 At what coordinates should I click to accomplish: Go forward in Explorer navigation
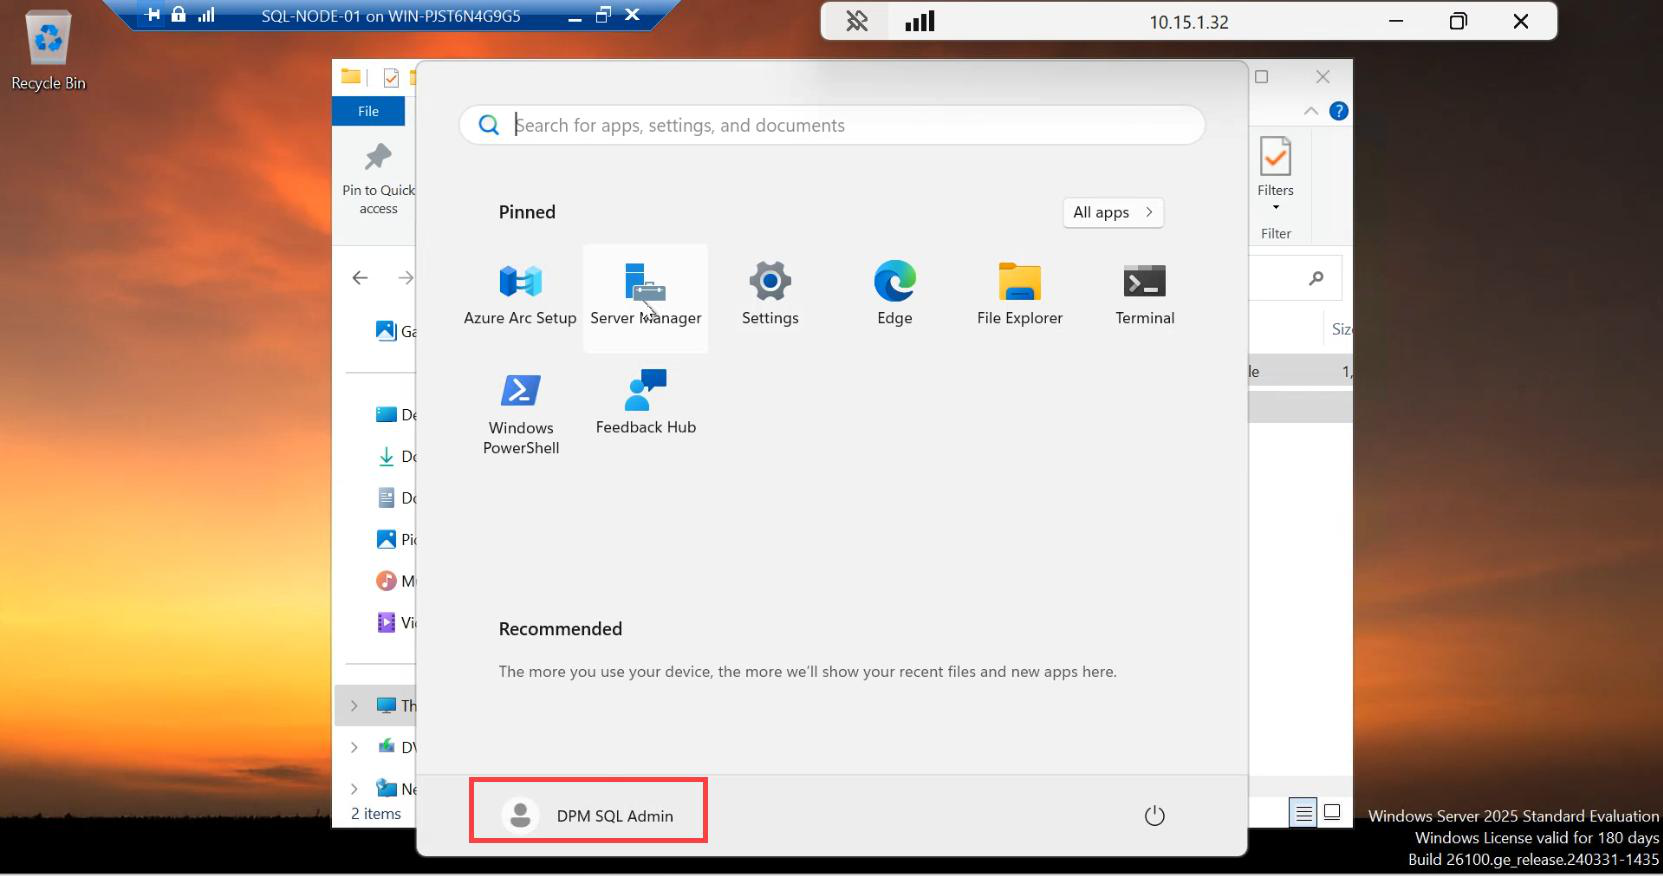coord(405,278)
